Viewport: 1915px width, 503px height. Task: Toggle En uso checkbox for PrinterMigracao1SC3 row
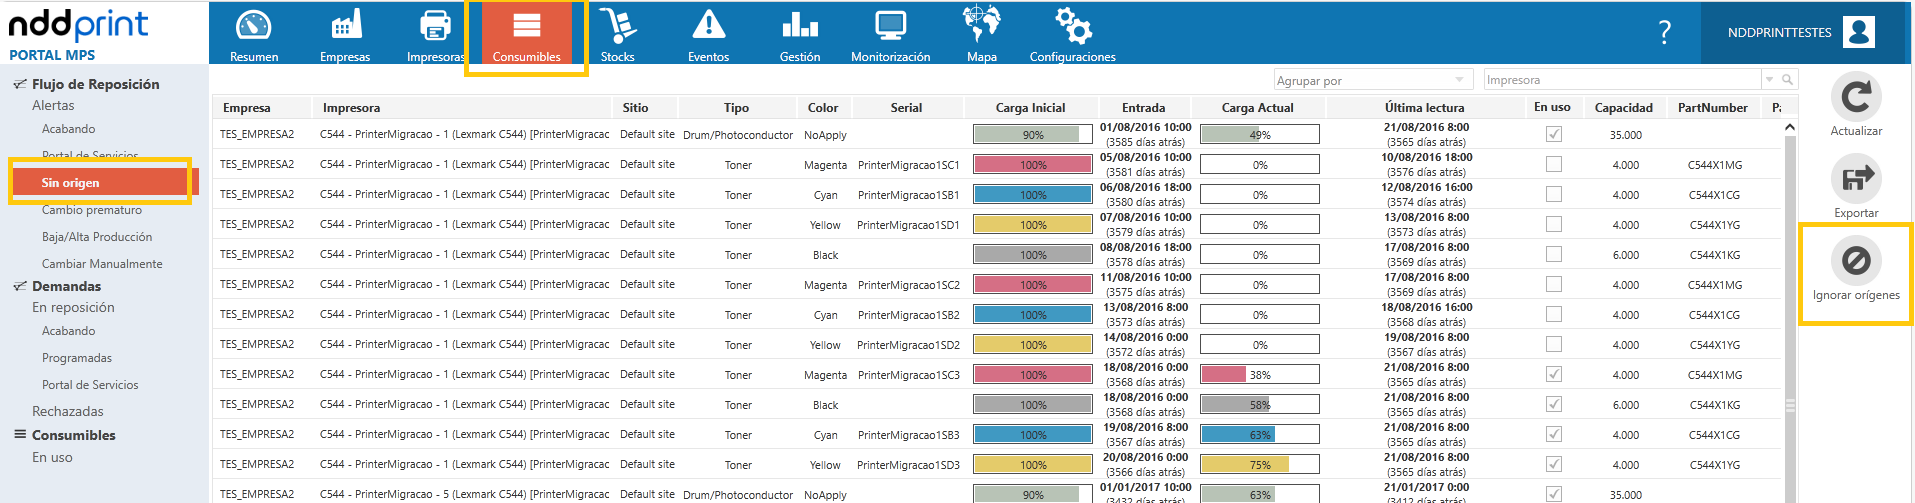[1553, 374]
